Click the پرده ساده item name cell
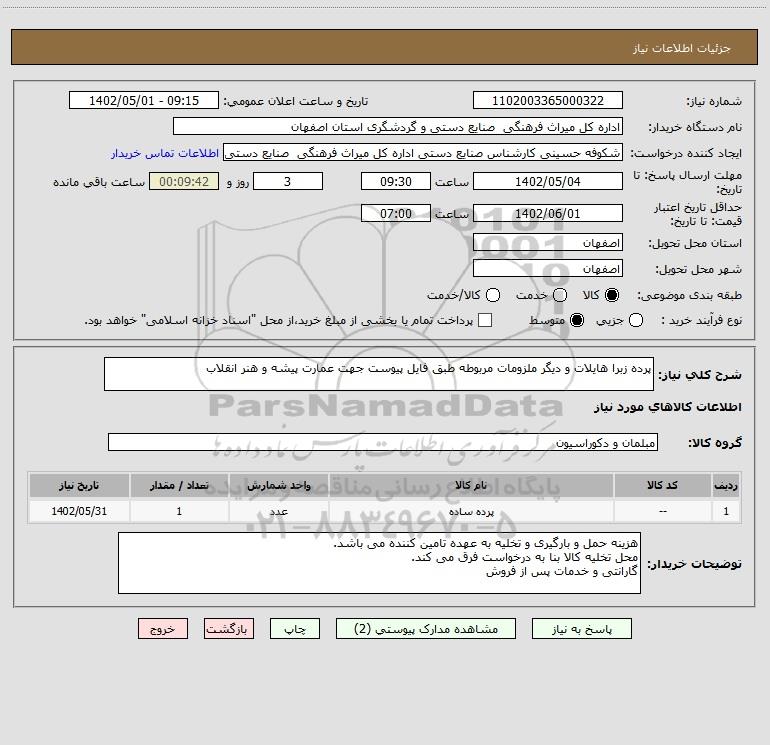This screenshot has width=770, height=745. coord(471,511)
